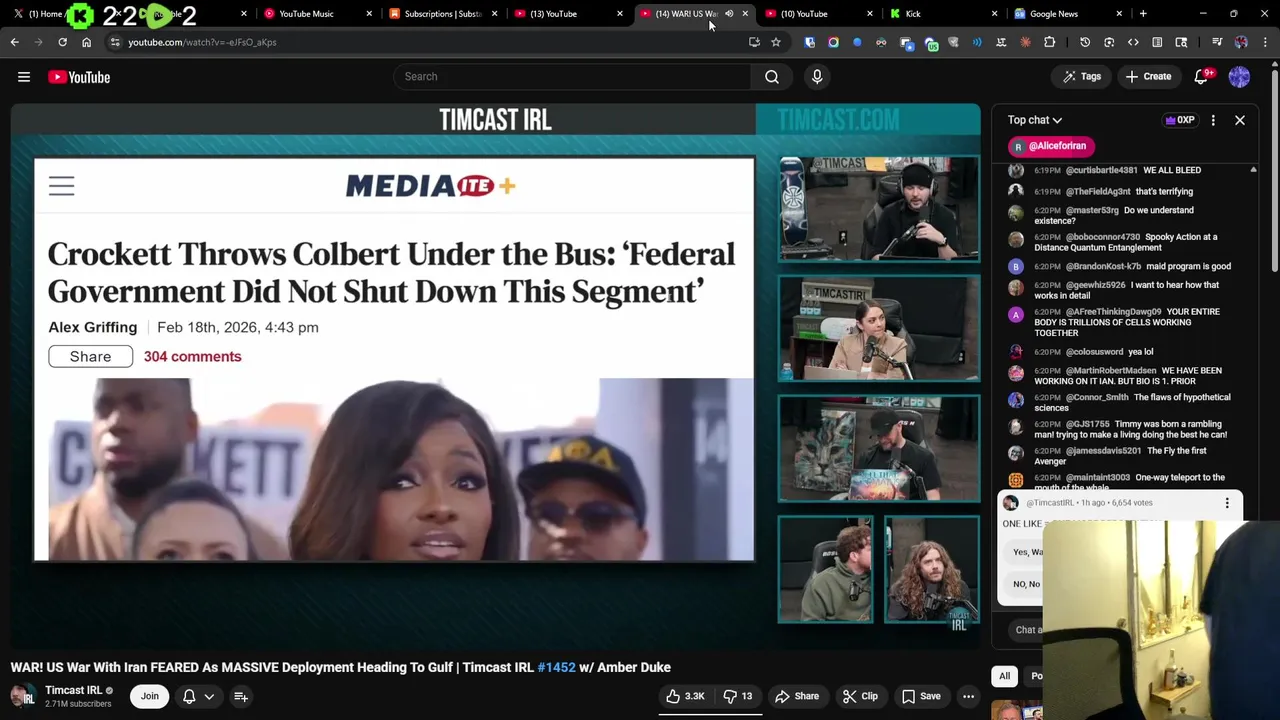
Task: Close the Google News tab
Action: [1119, 14]
